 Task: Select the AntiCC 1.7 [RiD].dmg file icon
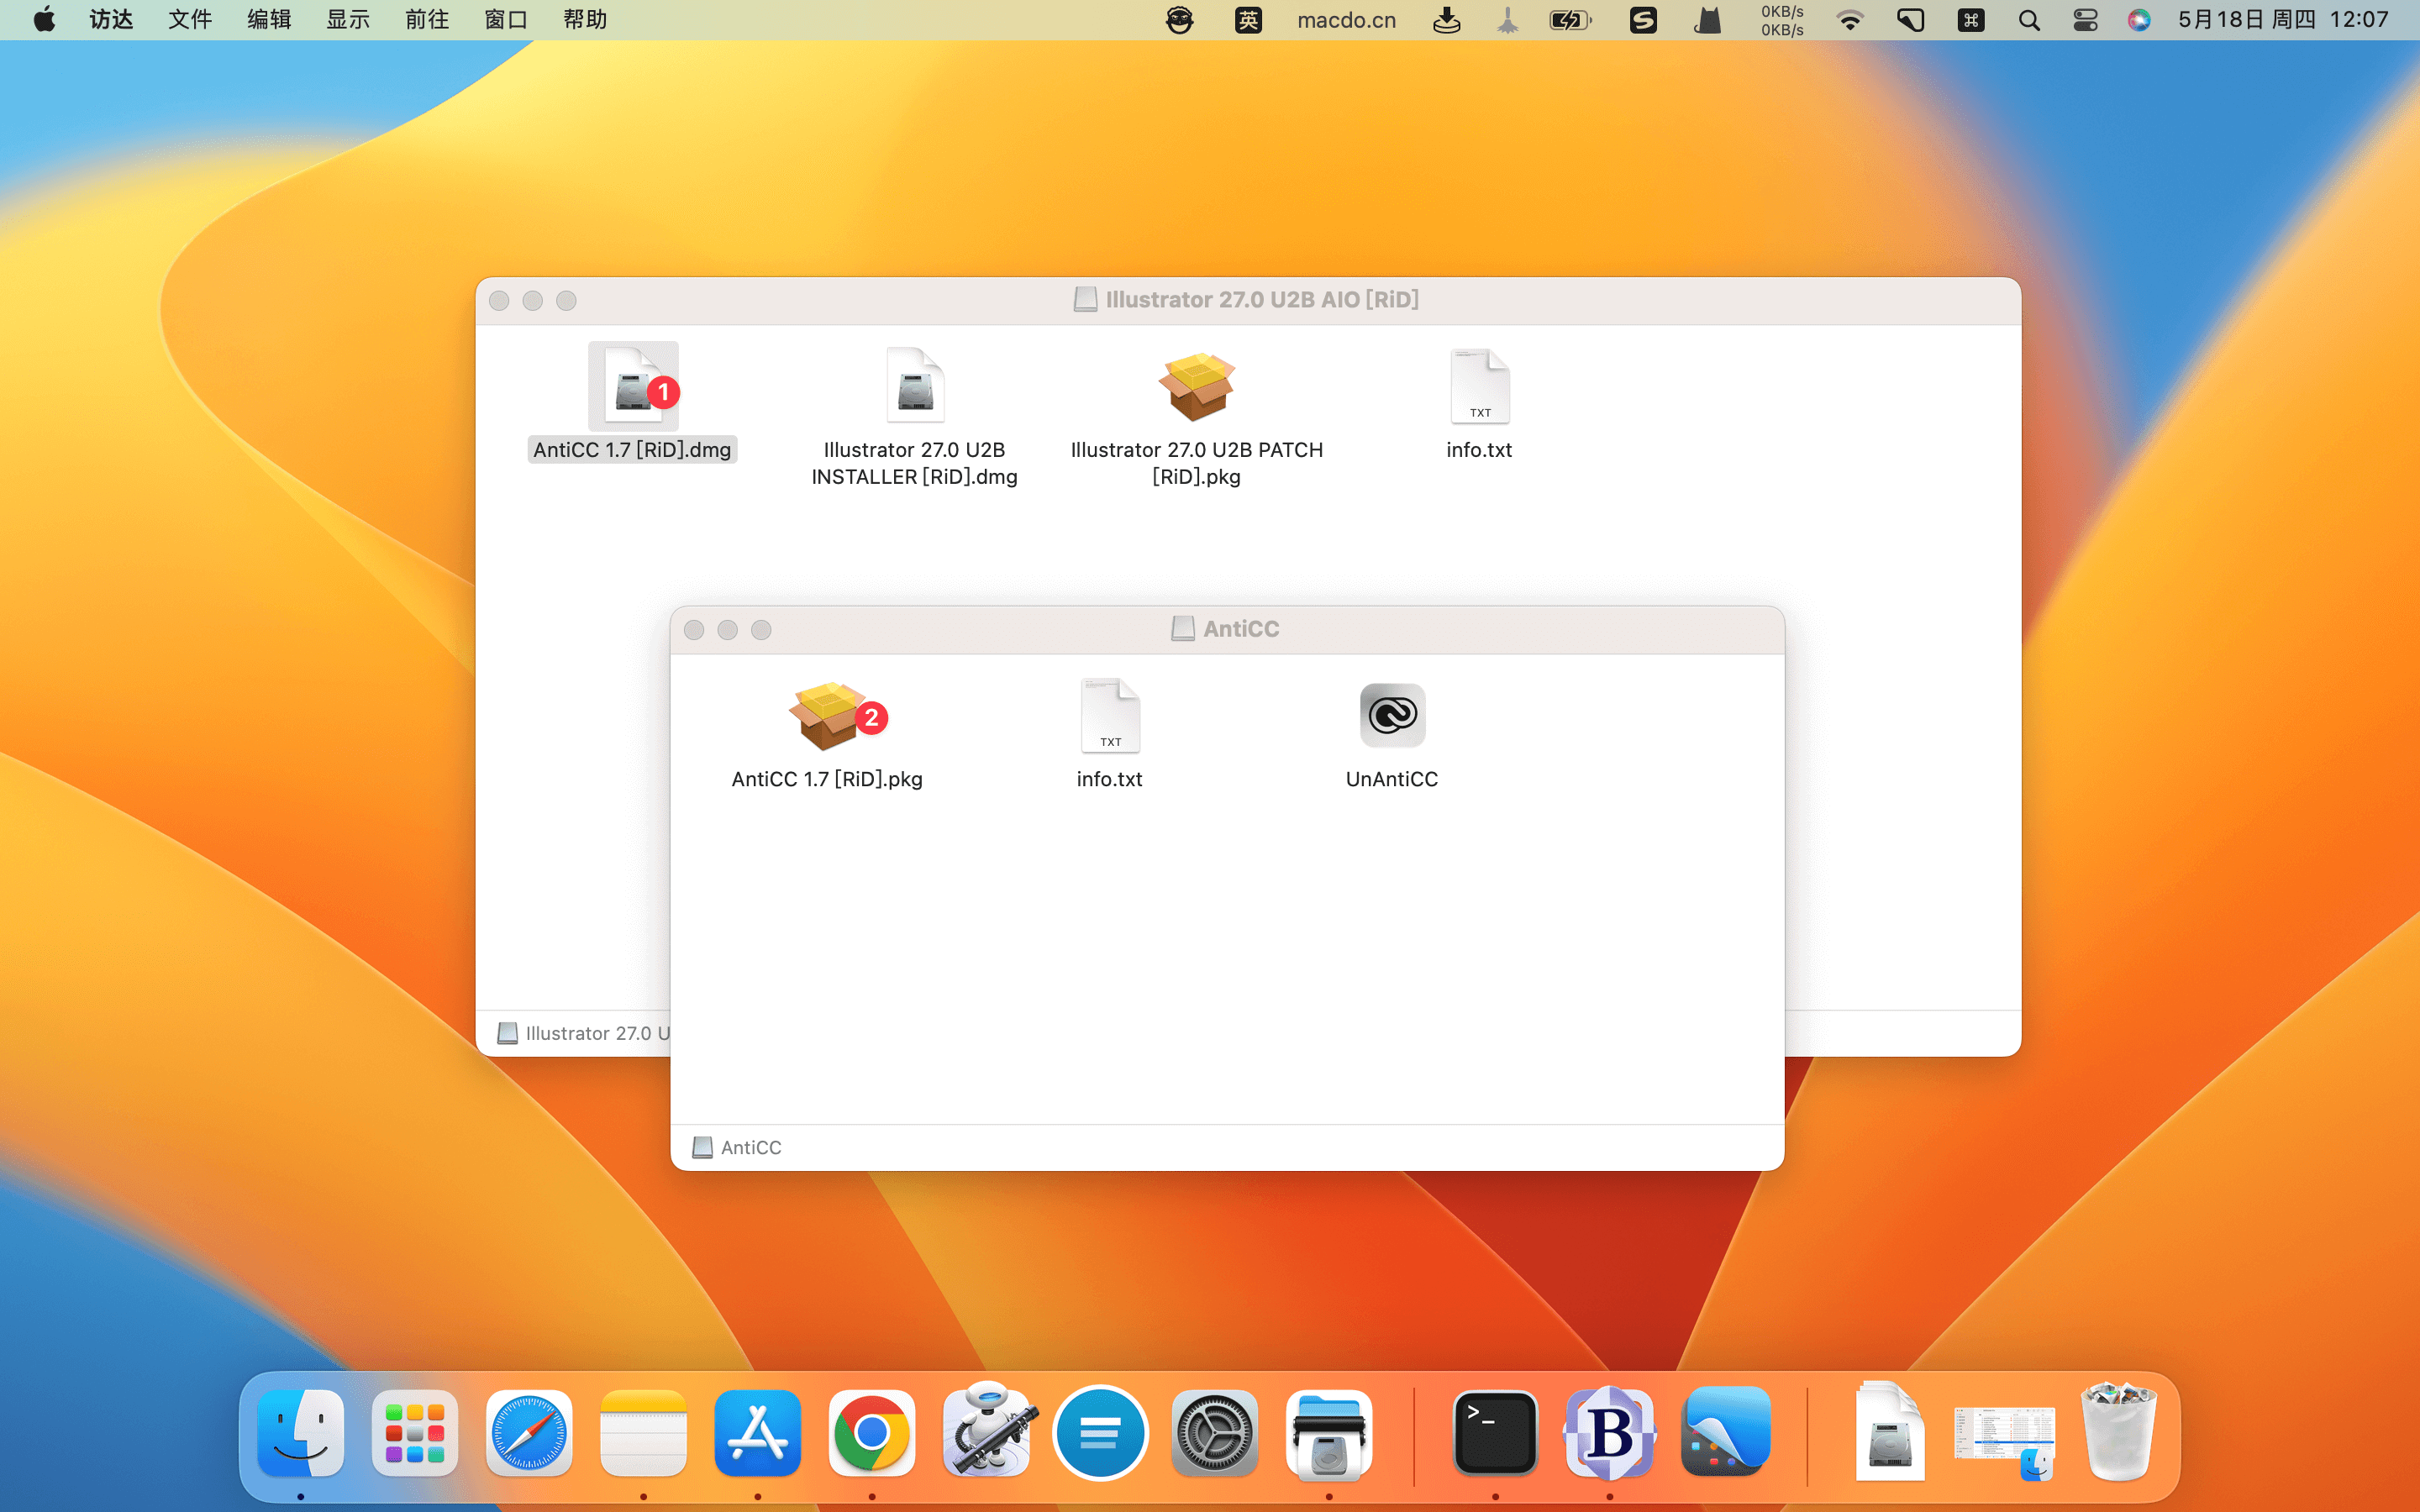[633, 387]
